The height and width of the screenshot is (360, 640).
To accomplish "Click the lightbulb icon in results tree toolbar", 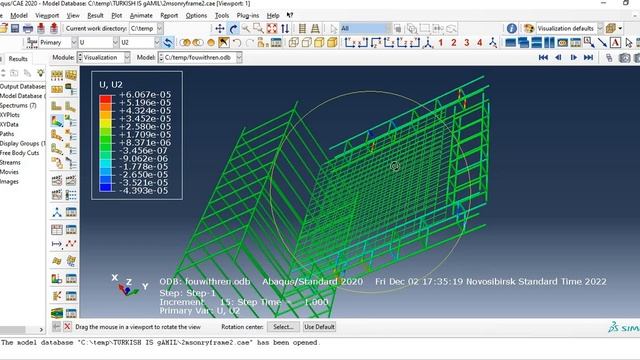I will pyautogui.click(x=40, y=73).
